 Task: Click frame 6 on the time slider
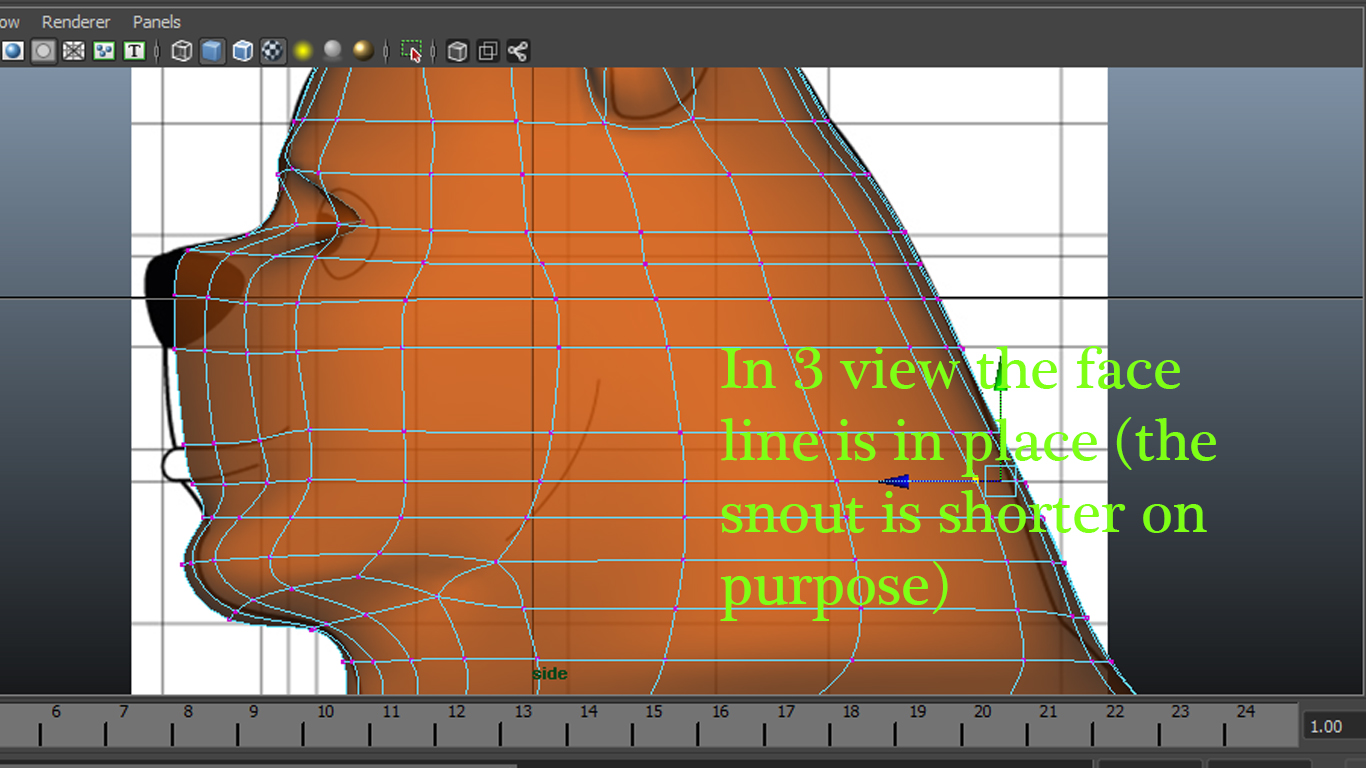56,712
